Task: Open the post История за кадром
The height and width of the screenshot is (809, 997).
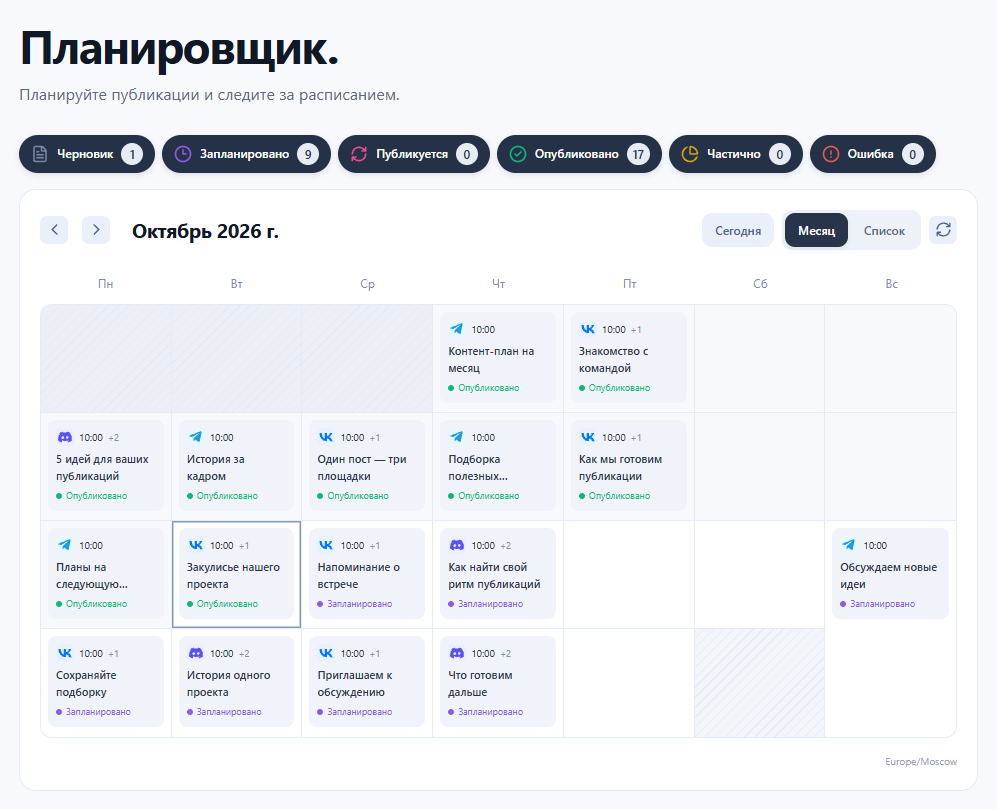Action: [x=237, y=466]
